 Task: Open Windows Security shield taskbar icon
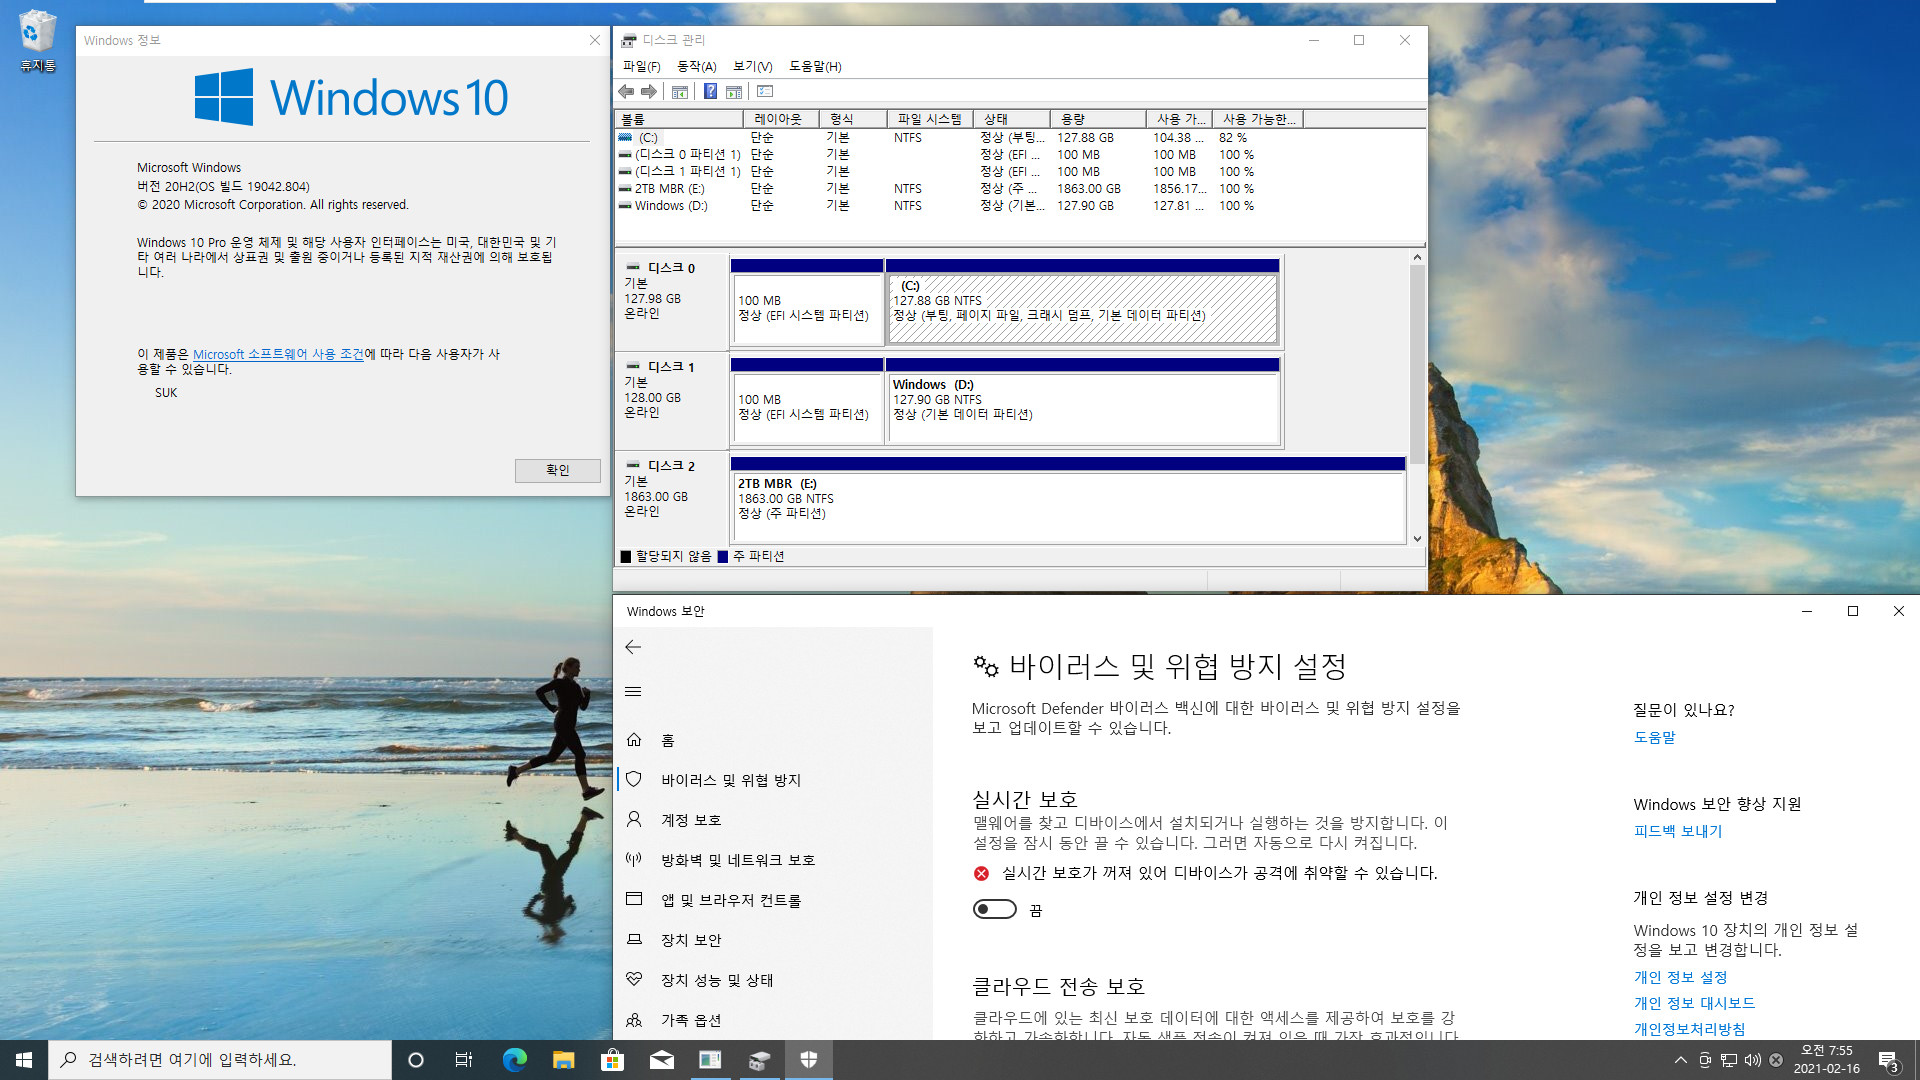[x=809, y=1060]
